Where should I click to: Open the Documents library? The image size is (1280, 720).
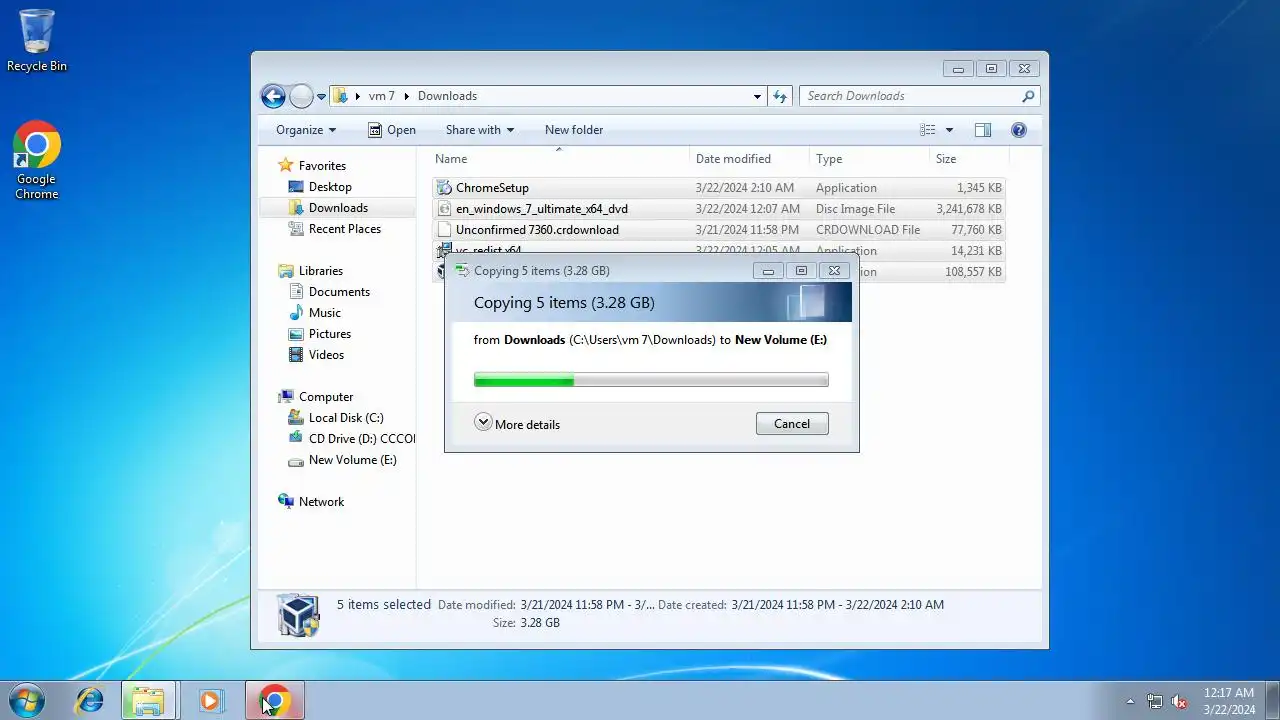[x=339, y=292]
